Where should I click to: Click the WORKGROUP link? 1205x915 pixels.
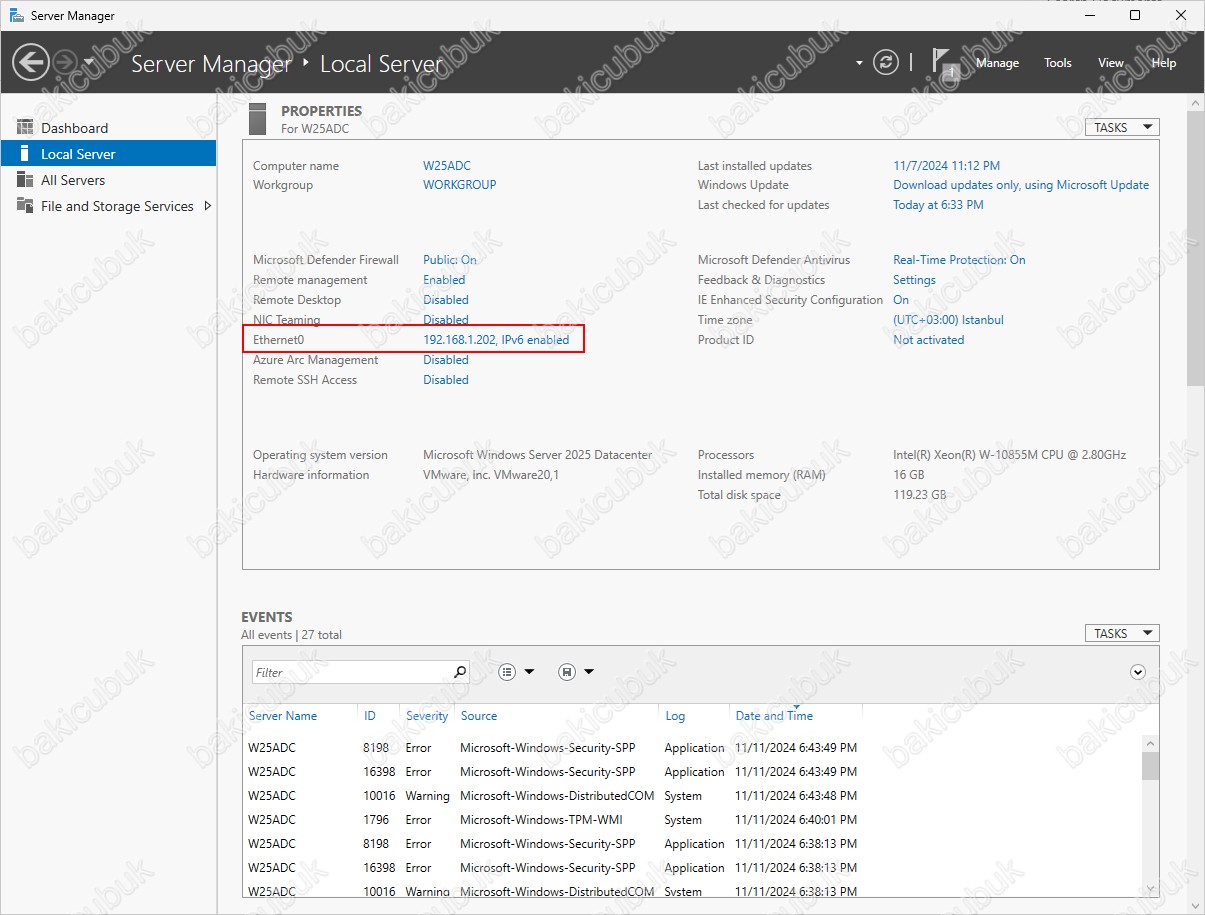(460, 185)
